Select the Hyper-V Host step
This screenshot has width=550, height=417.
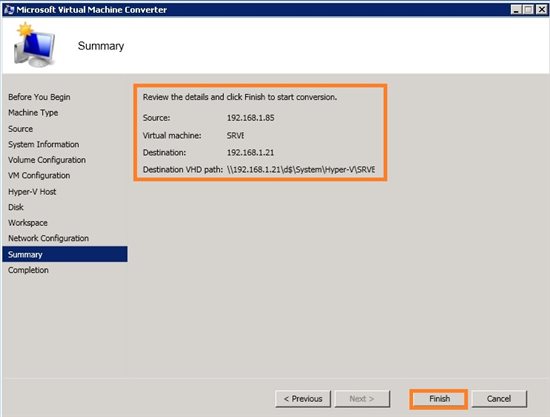[x=32, y=191]
